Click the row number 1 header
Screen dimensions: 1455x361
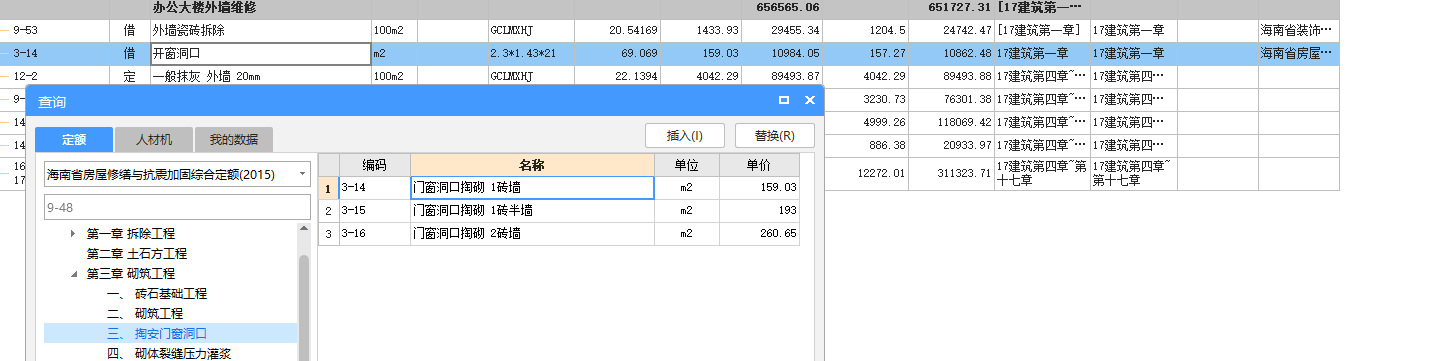pos(328,187)
